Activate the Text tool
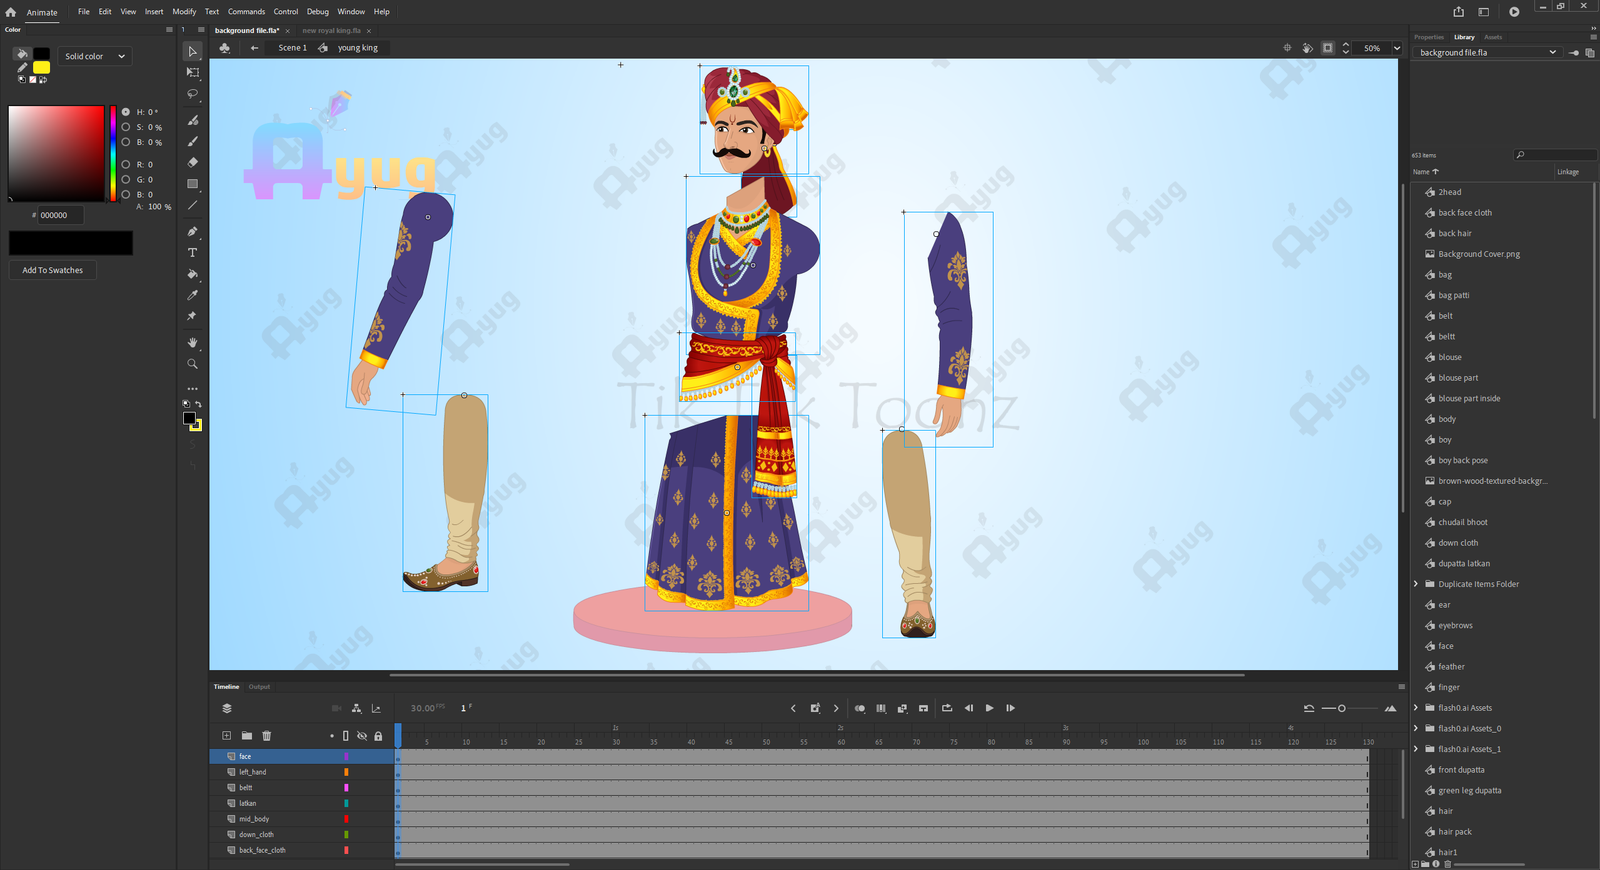Image resolution: width=1600 pixels, height=870 pixels. coord(193,253)
